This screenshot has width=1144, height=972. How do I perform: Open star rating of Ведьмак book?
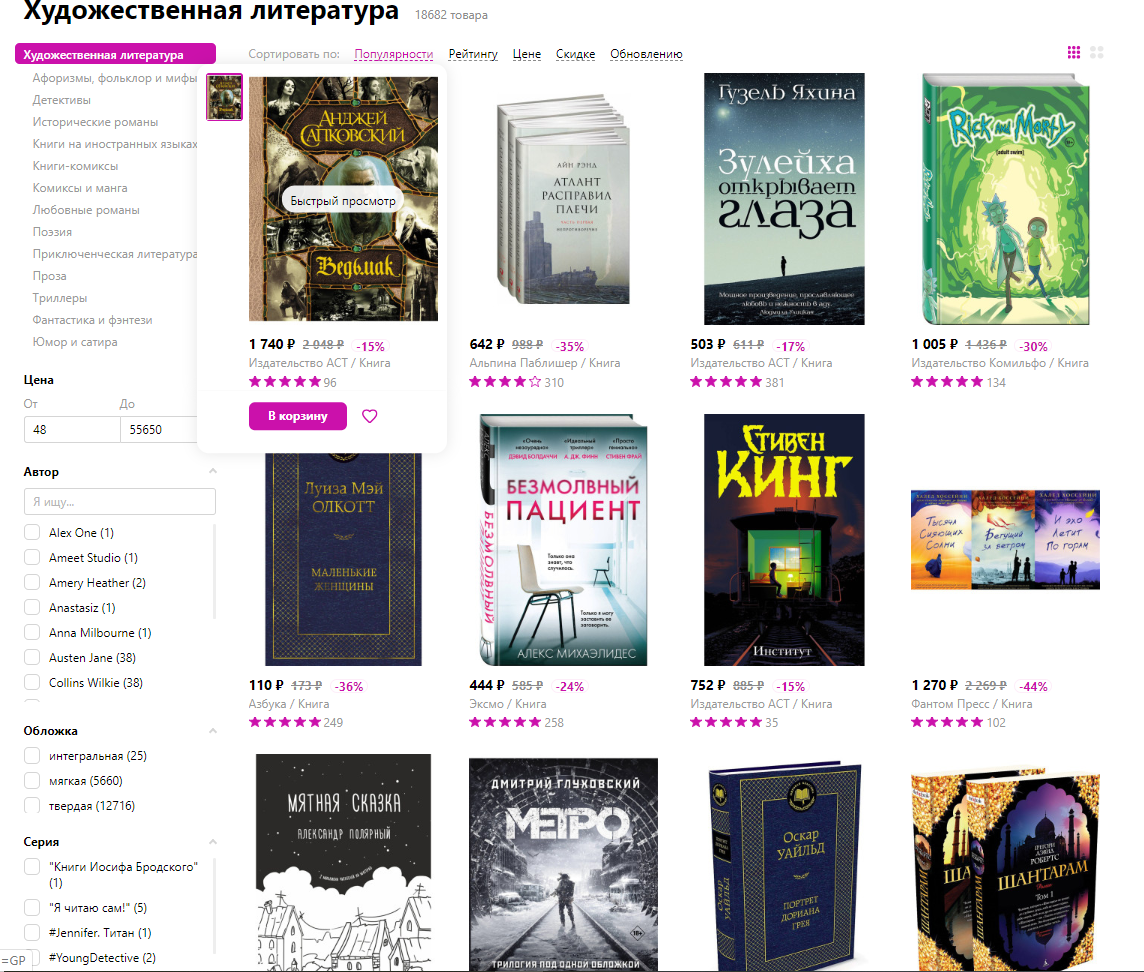285,382
